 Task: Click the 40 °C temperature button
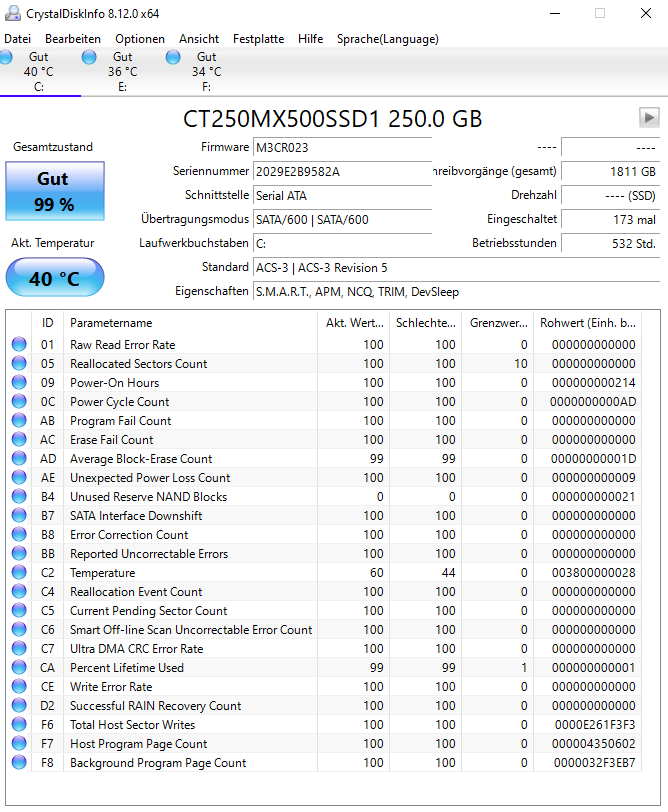tap(55, 278)
